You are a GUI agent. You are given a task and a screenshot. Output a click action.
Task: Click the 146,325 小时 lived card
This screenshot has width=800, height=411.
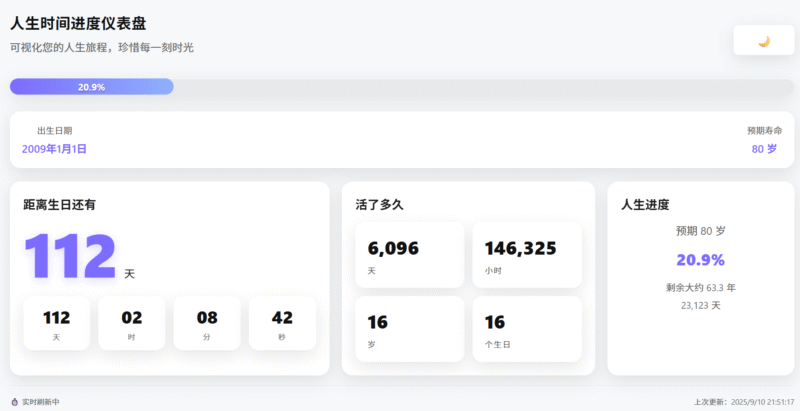click(x=527, y=255)
